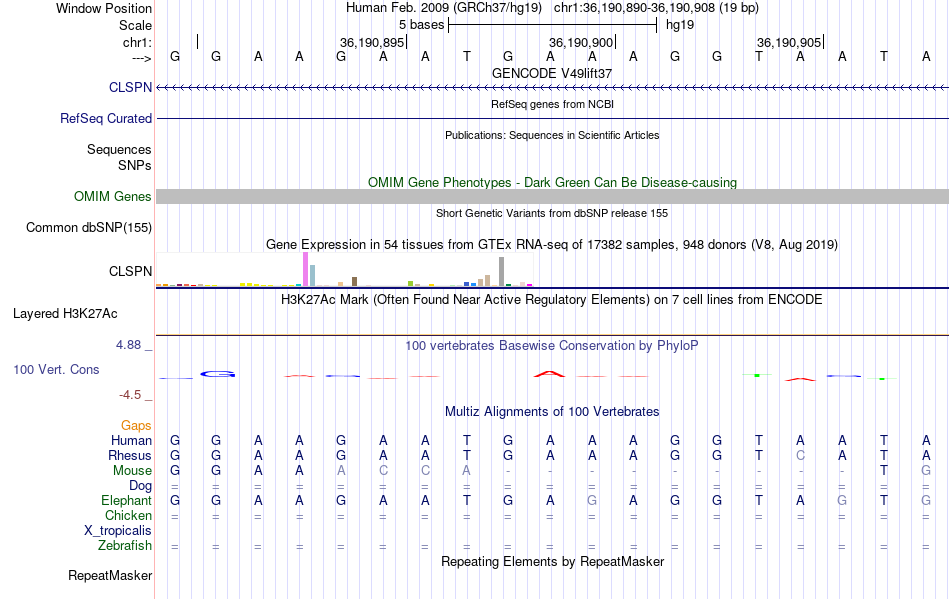Click the Mouse alignment row label
The height and width of the screenshot is (599, 950).
pyautogui.click(x=132, y=471)
